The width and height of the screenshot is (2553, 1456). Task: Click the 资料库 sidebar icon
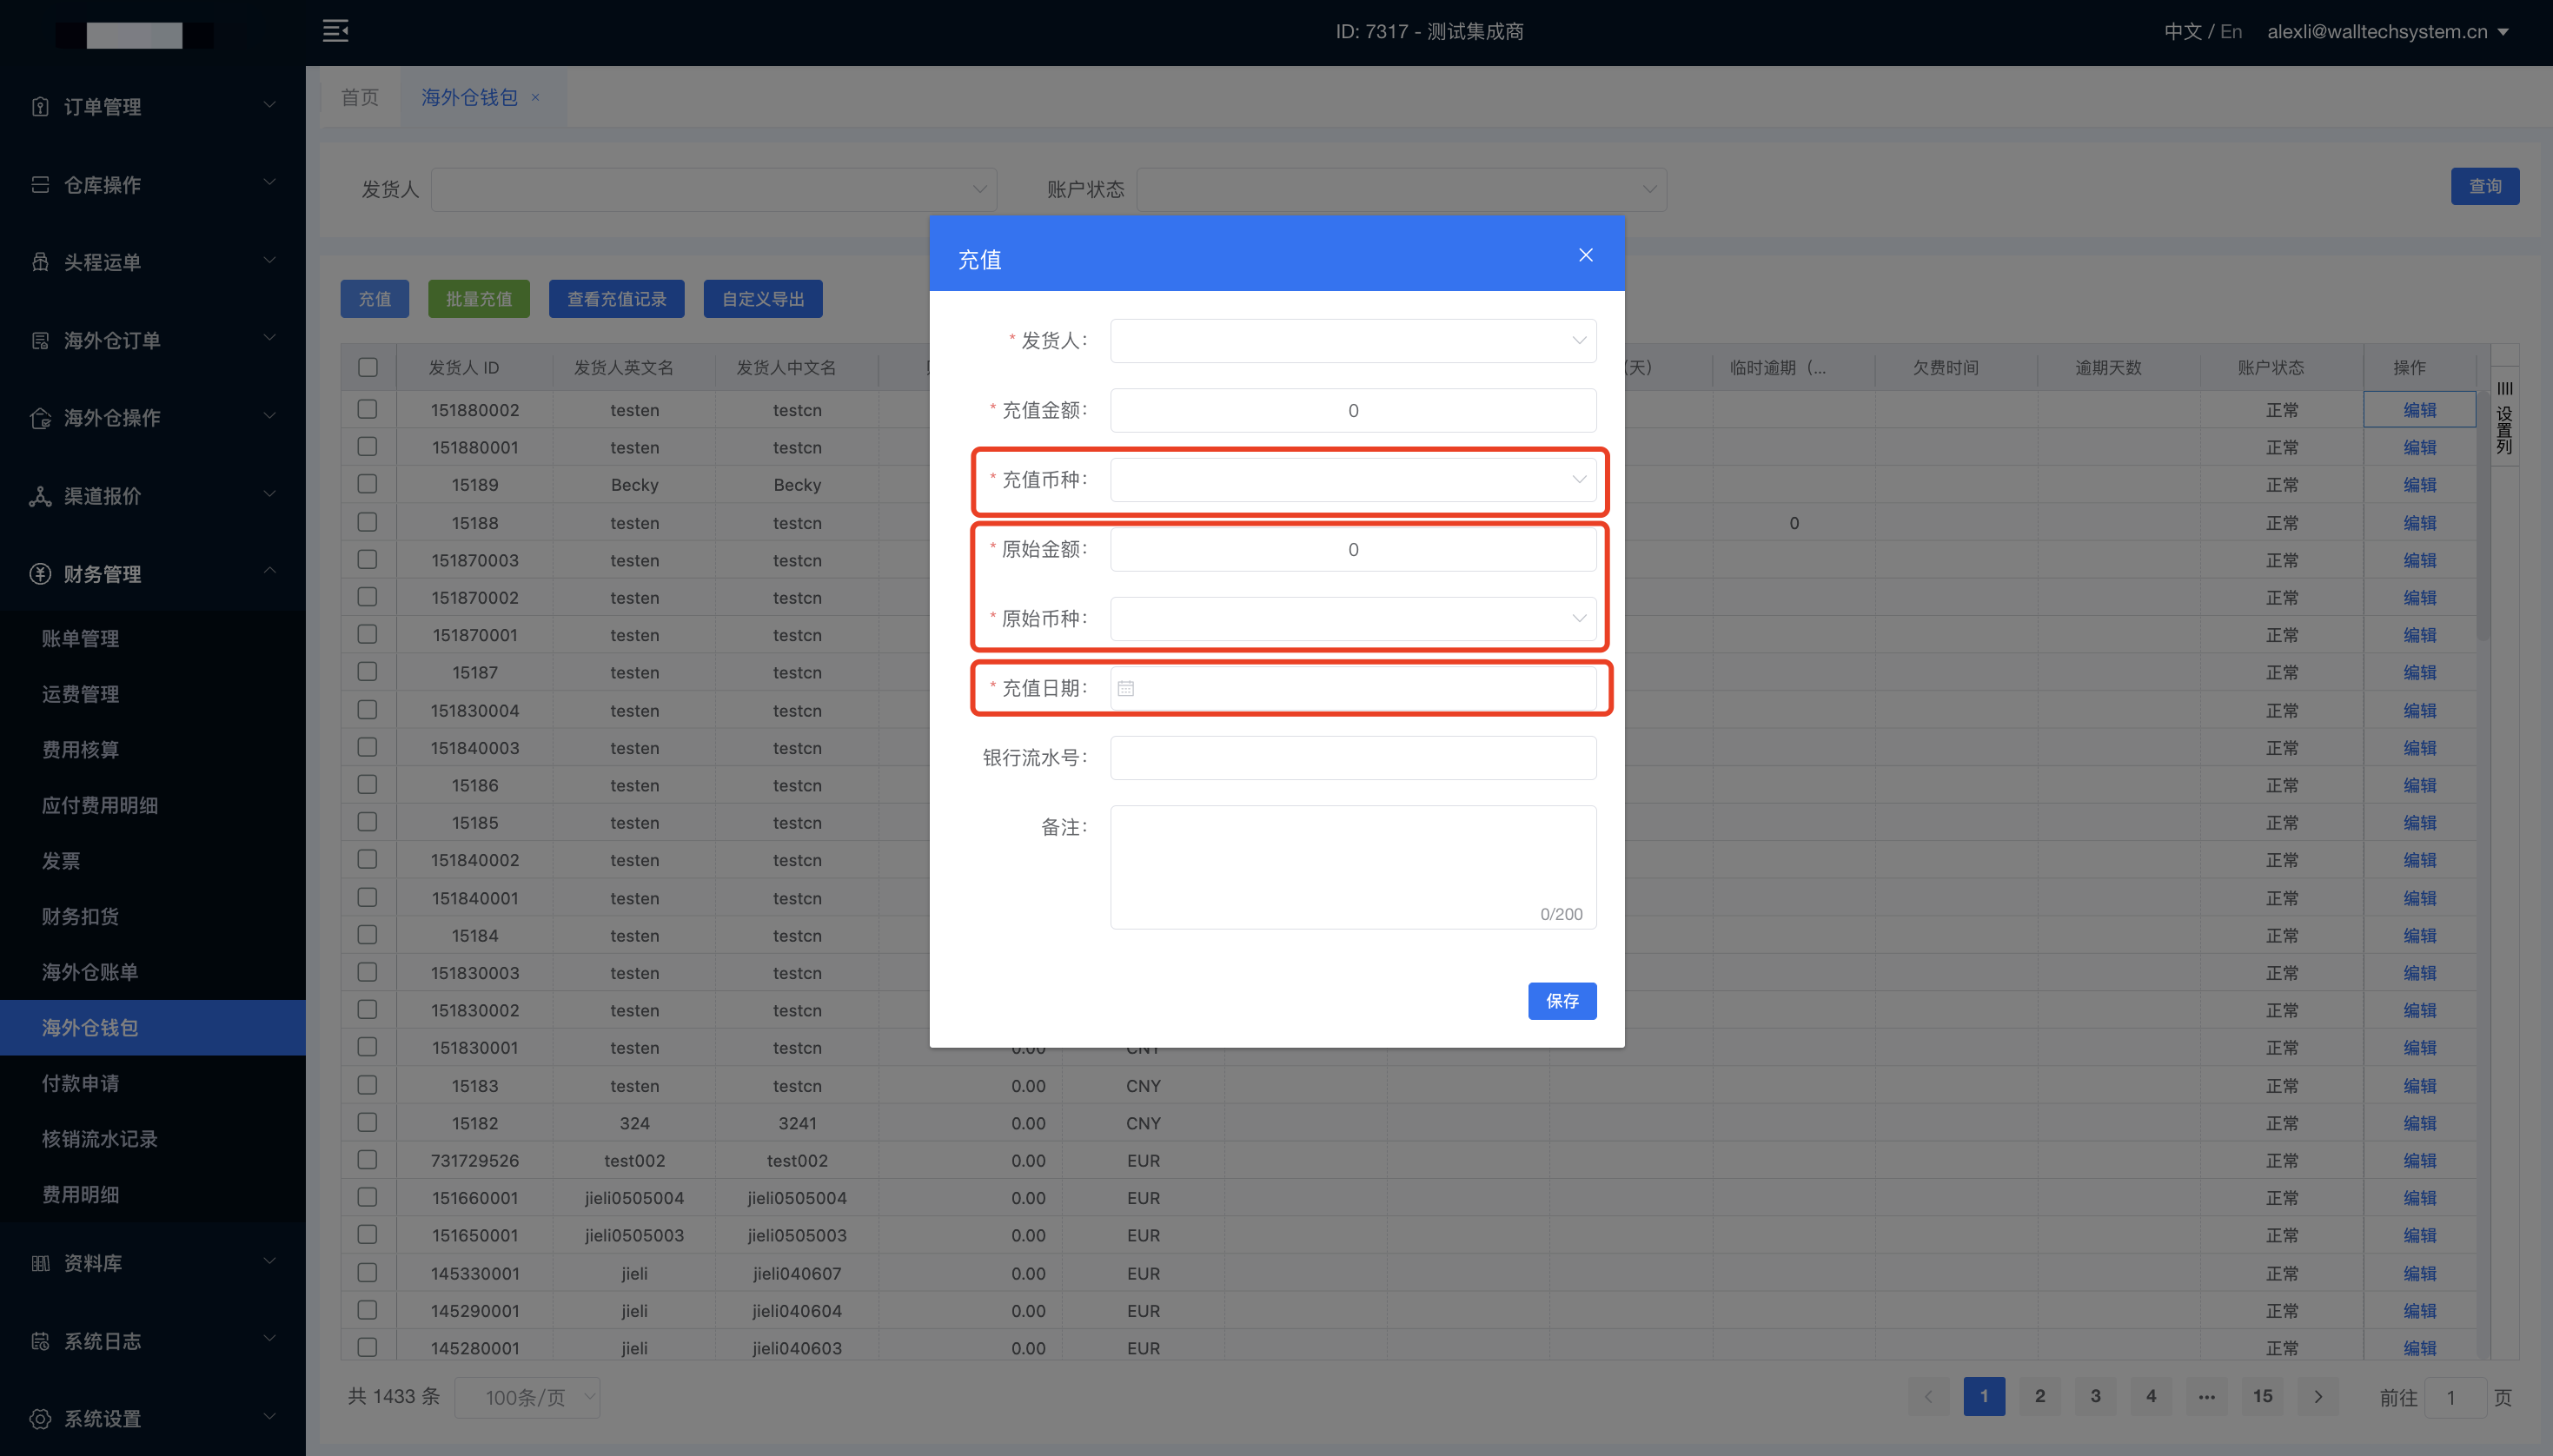(40, 1263)
